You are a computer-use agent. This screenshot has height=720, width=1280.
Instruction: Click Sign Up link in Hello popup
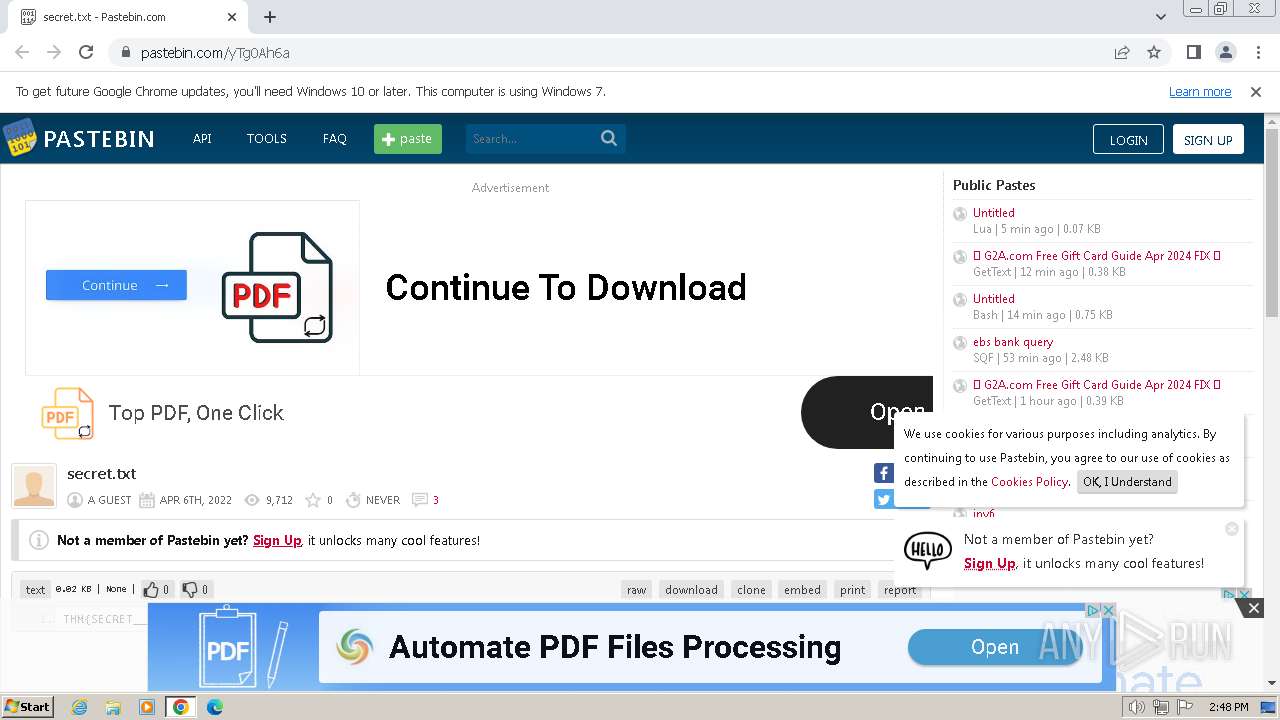990,563
